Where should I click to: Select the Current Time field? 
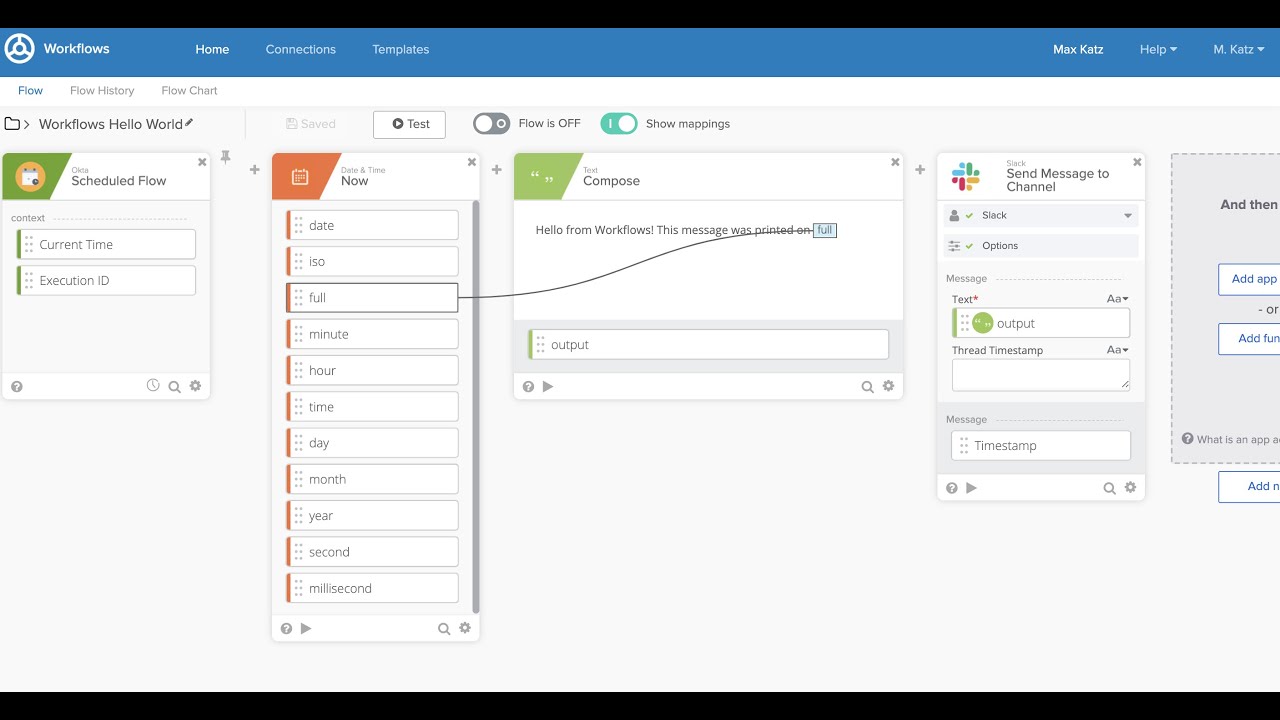(106, 244)
